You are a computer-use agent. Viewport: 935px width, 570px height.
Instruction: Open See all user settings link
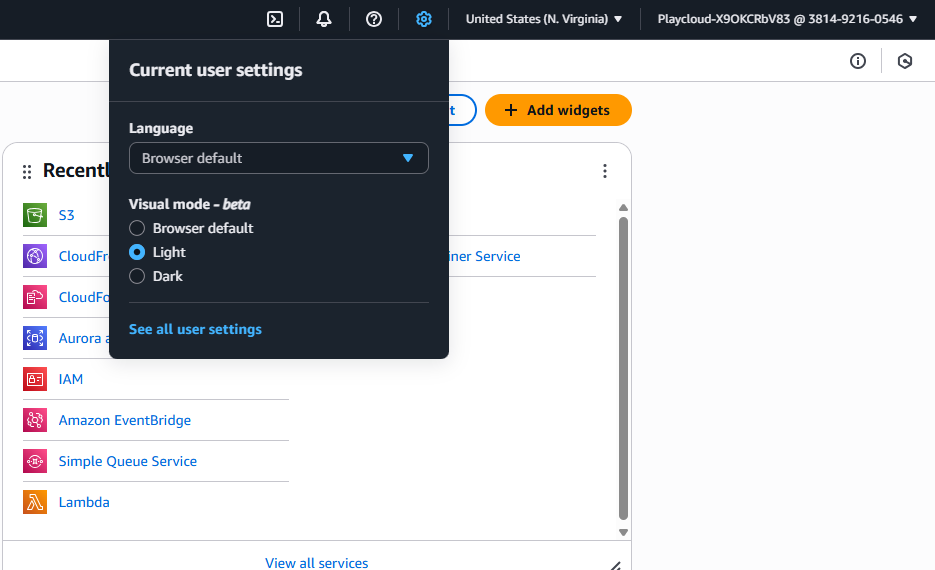click(195, 329)
